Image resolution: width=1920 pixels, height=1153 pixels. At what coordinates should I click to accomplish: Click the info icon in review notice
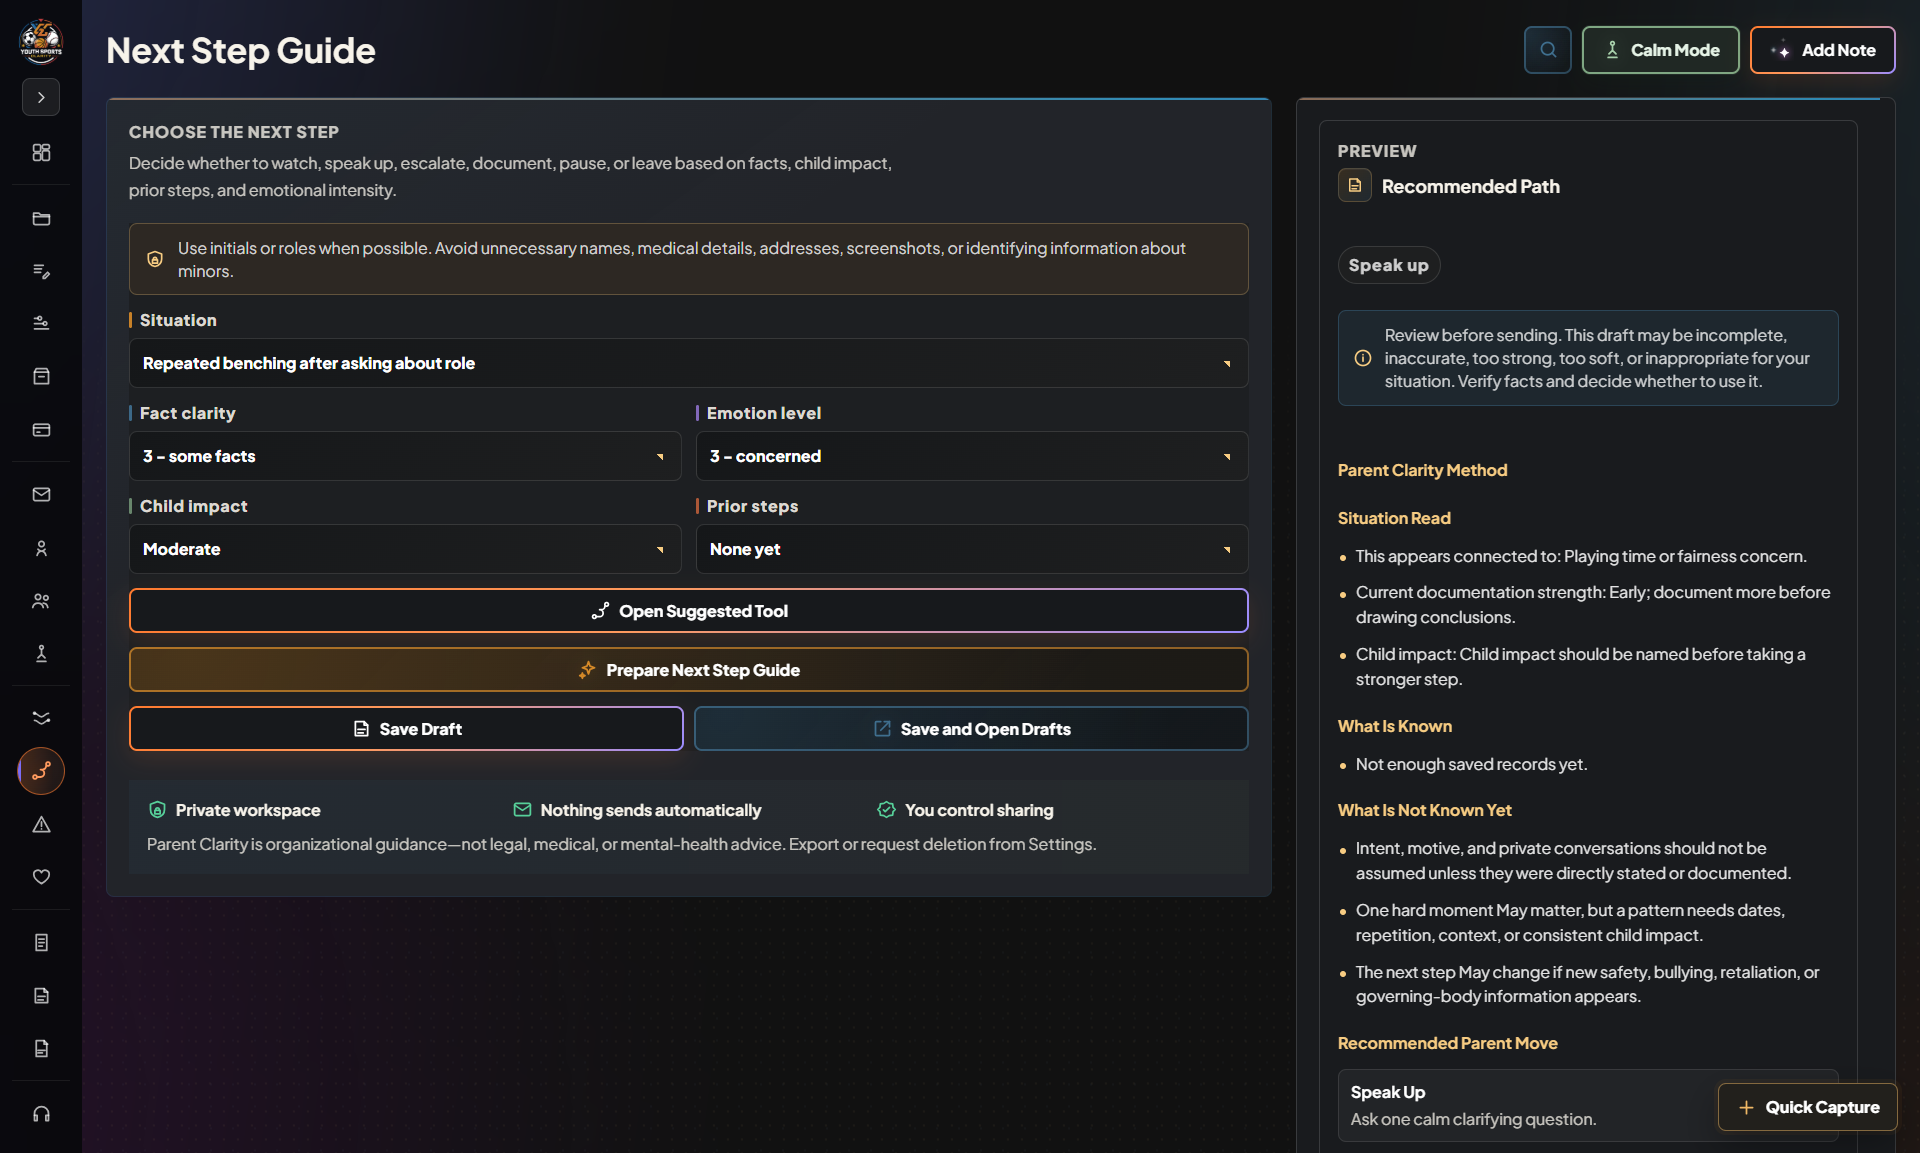1362,358
